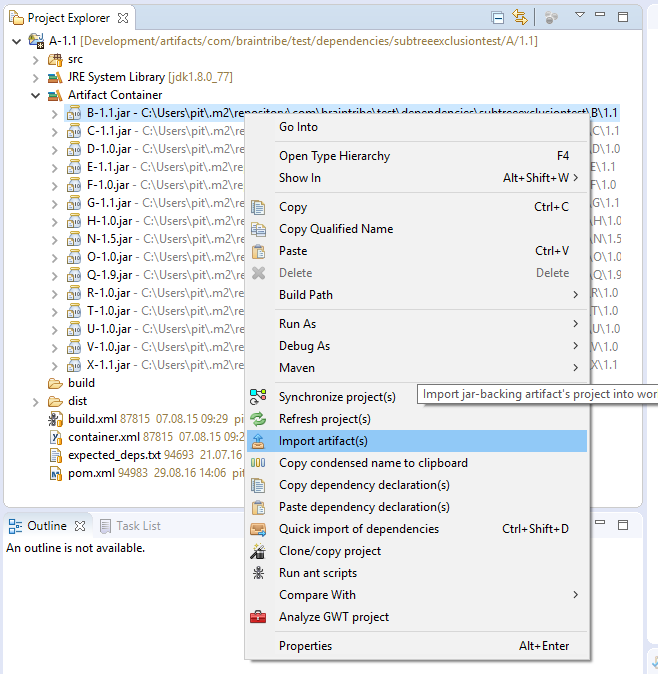Click the Analyze GWT project toolbox icon

pos(258,617)
